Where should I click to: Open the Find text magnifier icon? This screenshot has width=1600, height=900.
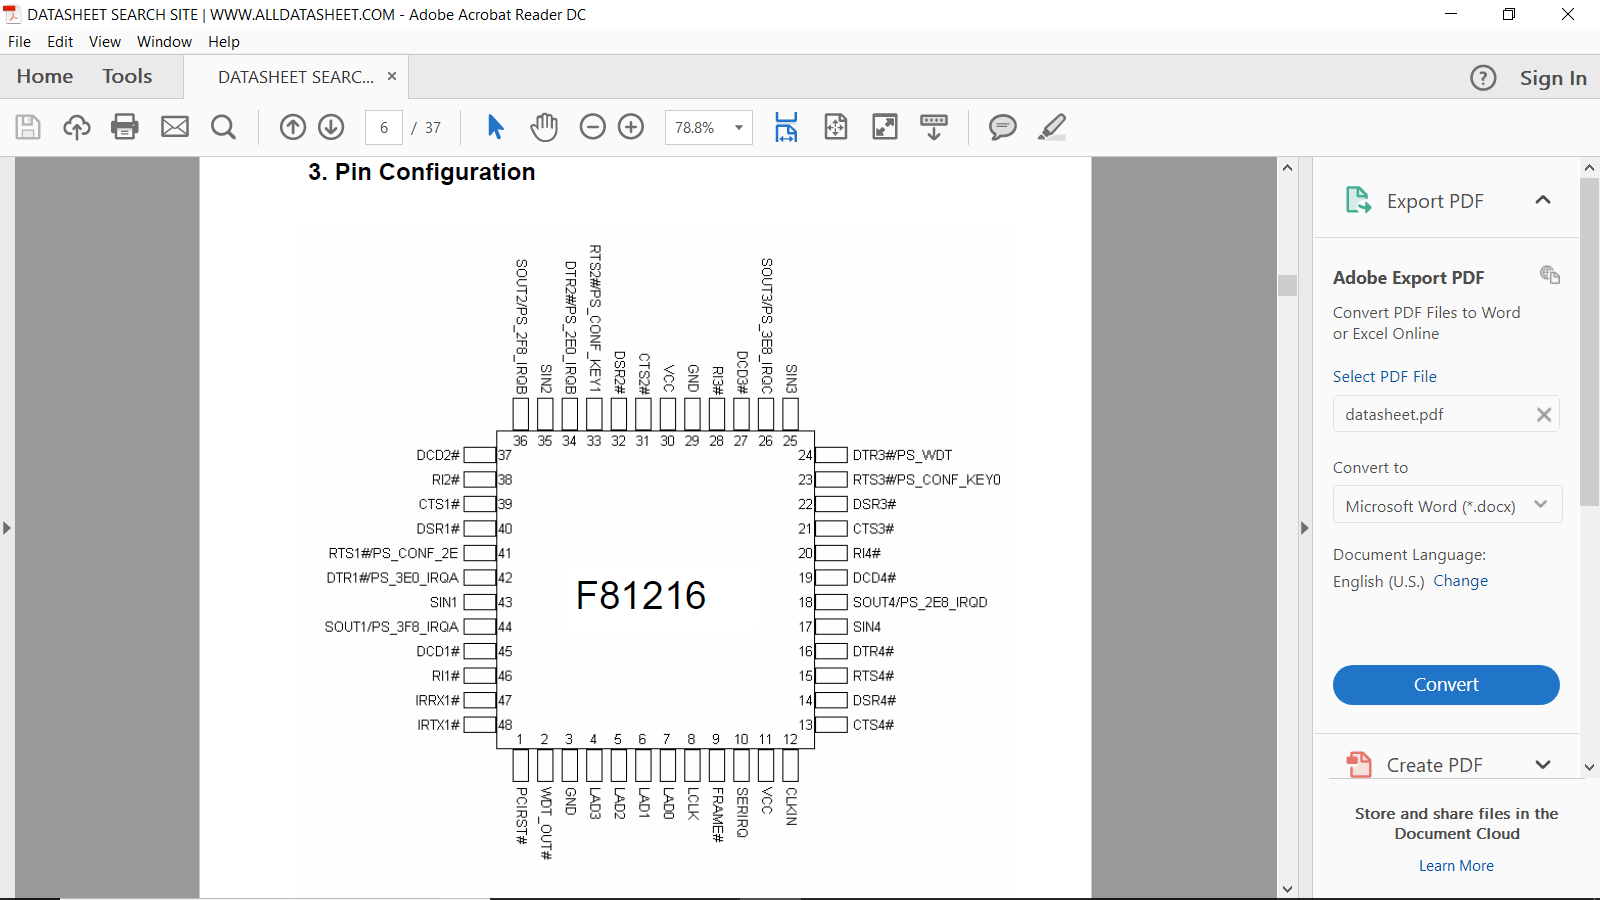click(224, 127)
